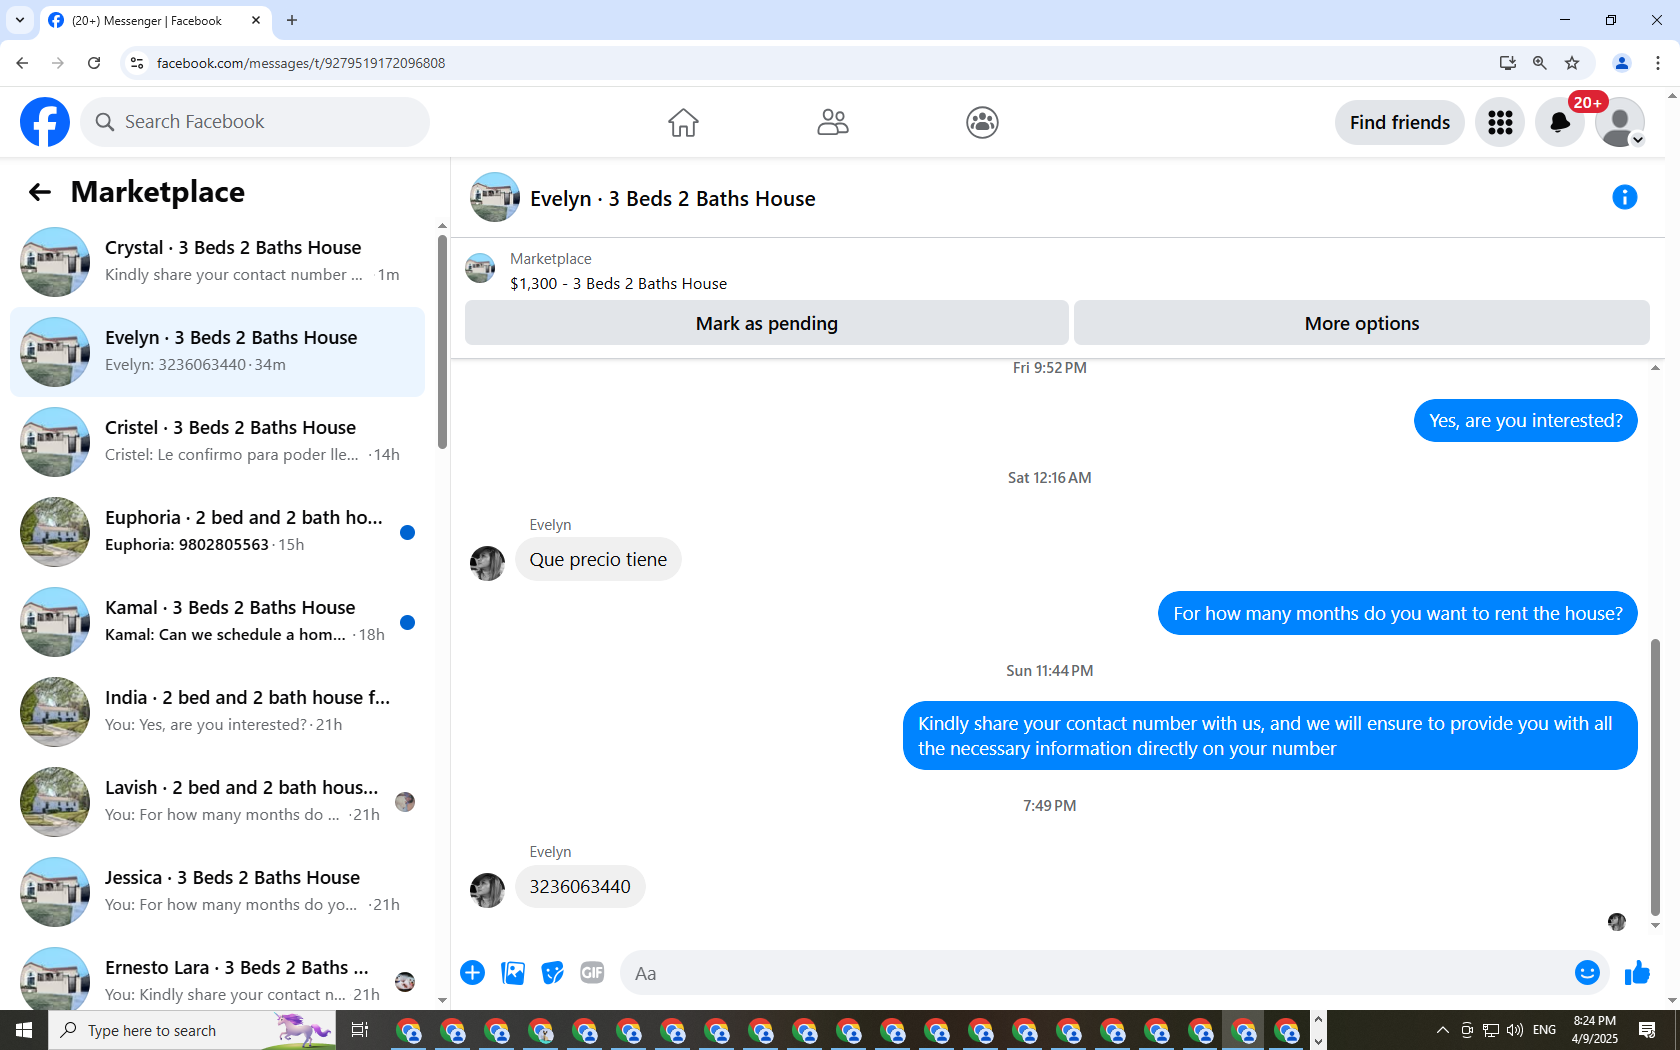The width and height of the screenshot is (1680, 1050).
Task: Open Euphoria's 2 bed and 2 bath conversation
Action: pyautogui.click(x=217, y=532)
